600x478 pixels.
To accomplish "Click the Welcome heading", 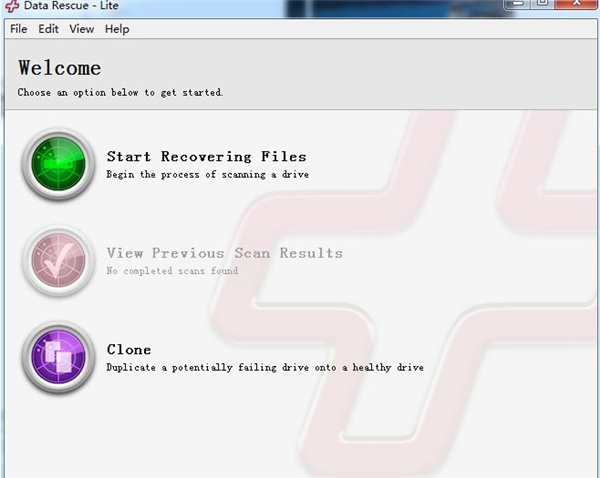I will (x=59, y=68).
